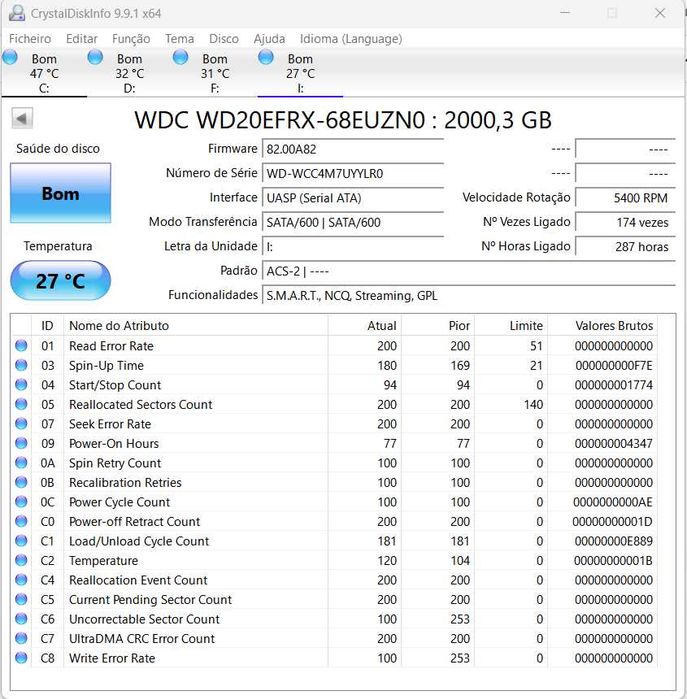The width and height of the screenshot is (687, 699).
Task: Click the Nome do Atributo column header
Action: coord(196,325)
